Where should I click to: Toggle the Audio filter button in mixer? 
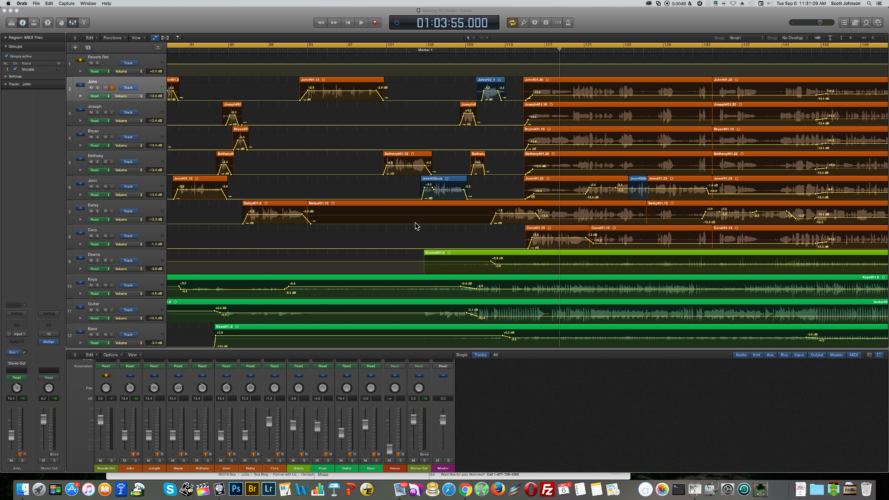pyautogui.click(x=740, y=355)
